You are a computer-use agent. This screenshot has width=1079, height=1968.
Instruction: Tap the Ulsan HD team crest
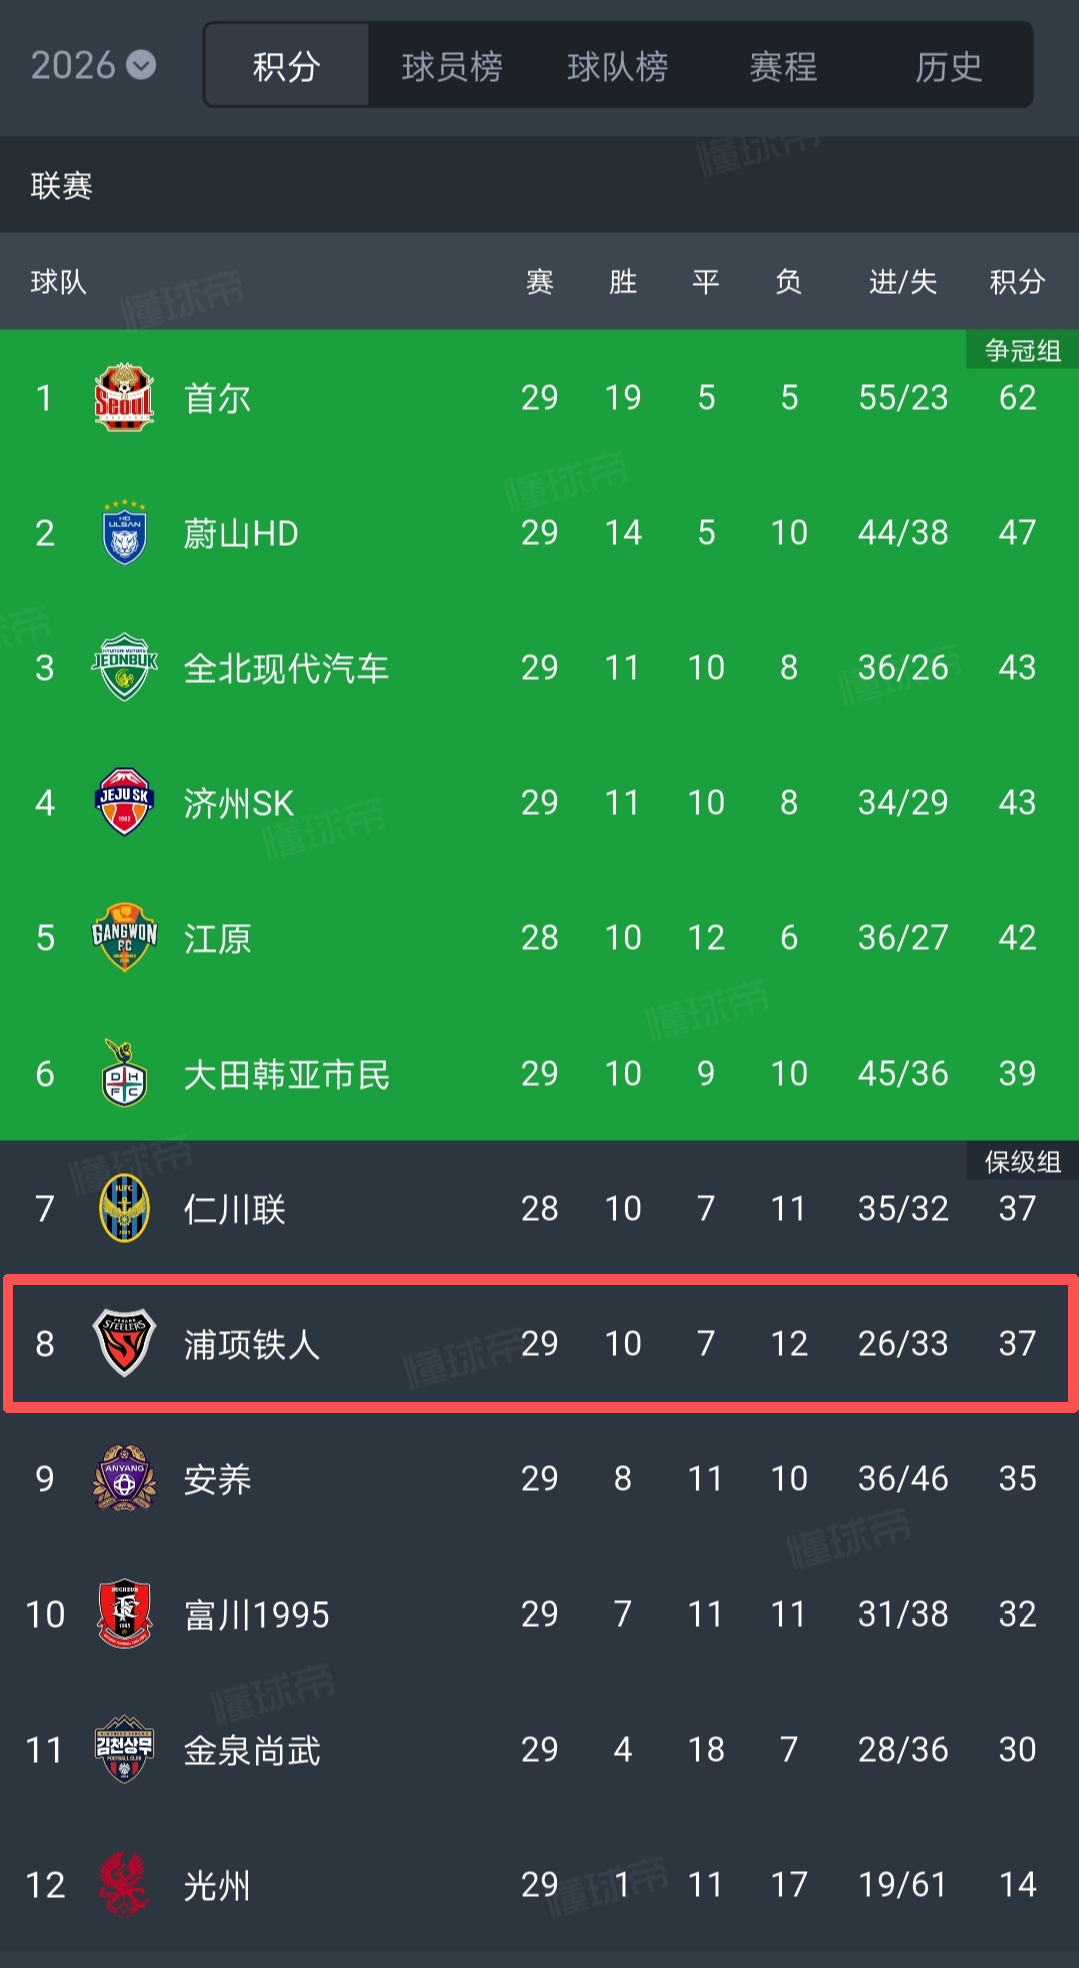(125, 533)
